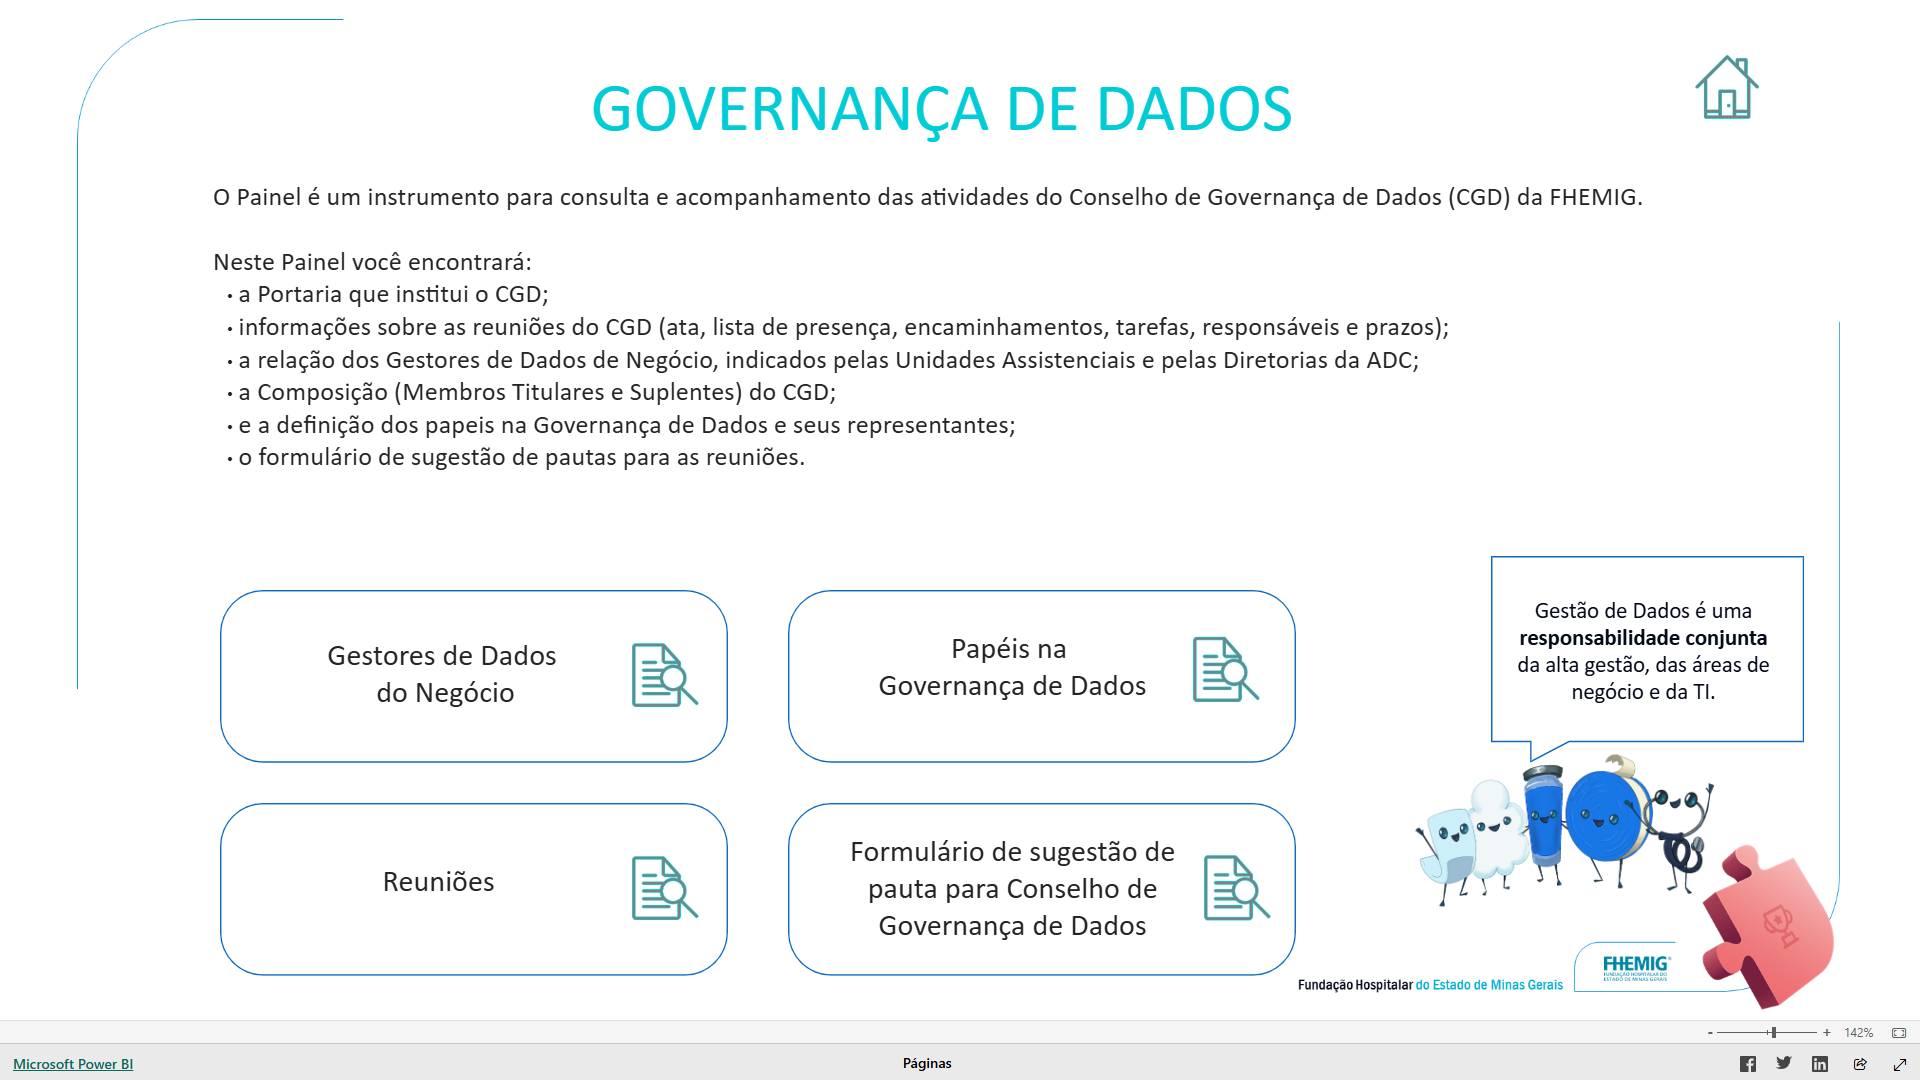Enter full screen mode via diagonal arrows

click(1900, 1064)
